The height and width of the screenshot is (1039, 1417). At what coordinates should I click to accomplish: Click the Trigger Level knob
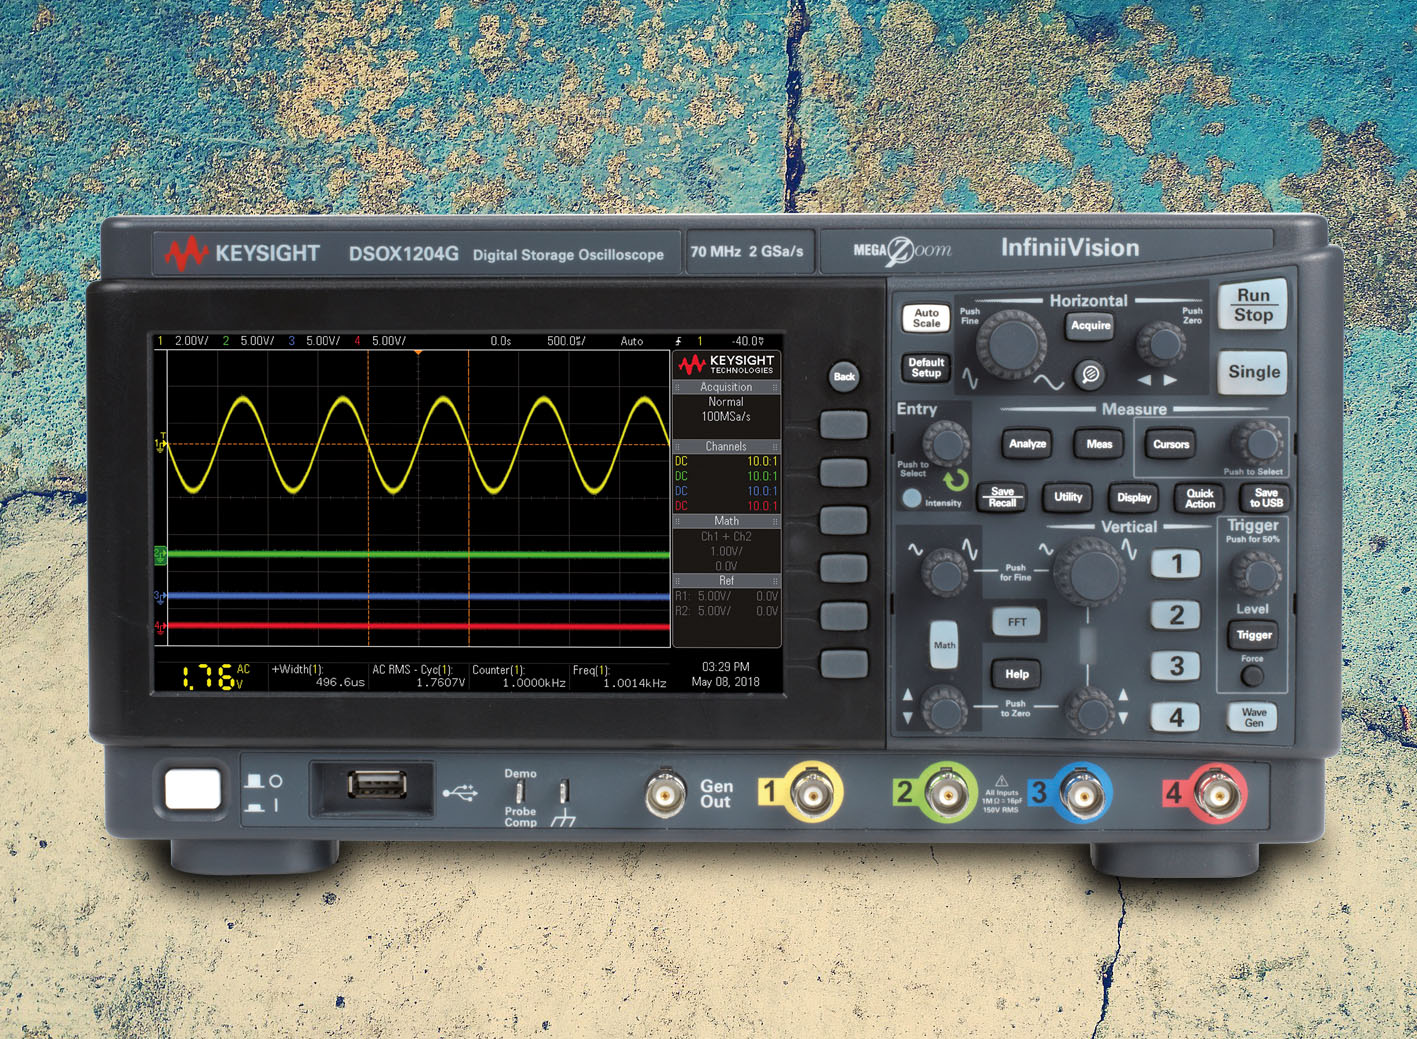point(1255,574)
